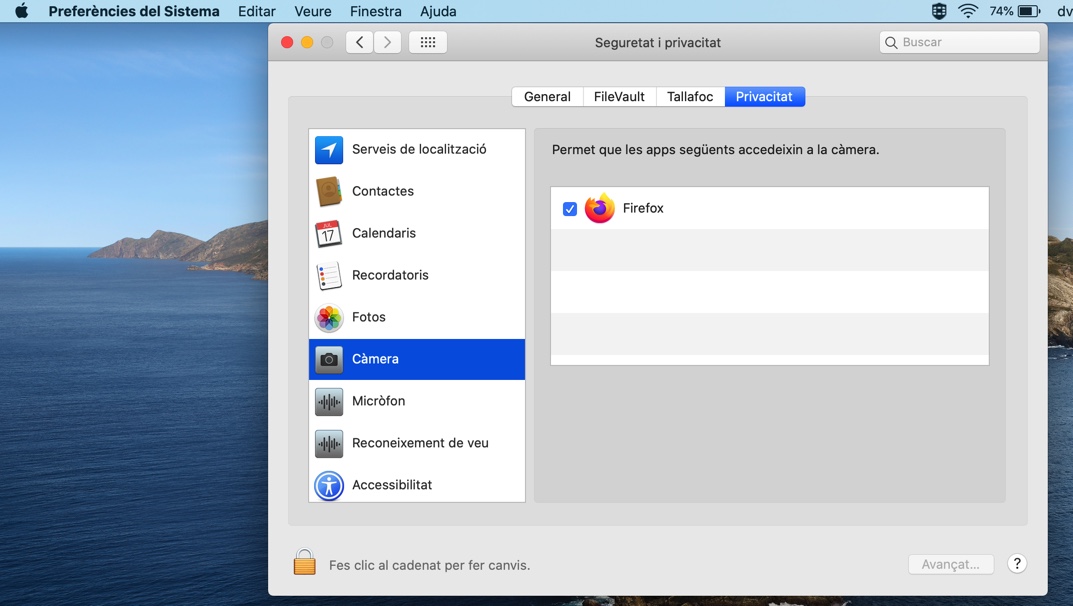The width and height of the screenshot is (1073, 606).
Task: Click the help question mark button
Action: (x=1017, y=564)
